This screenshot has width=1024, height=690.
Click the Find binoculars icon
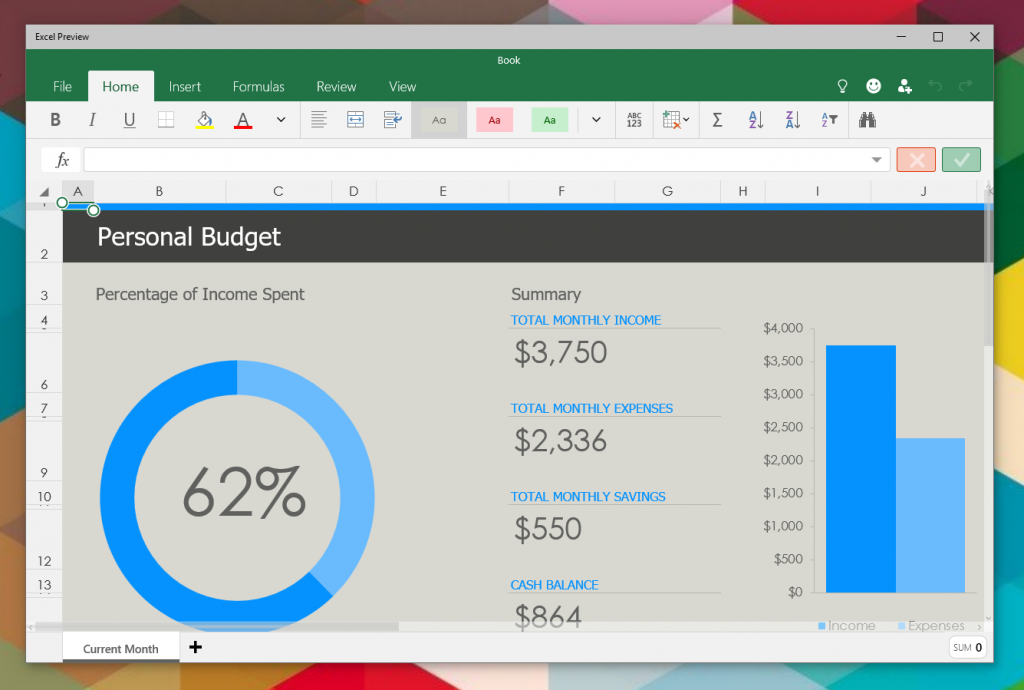coord(866,119)
